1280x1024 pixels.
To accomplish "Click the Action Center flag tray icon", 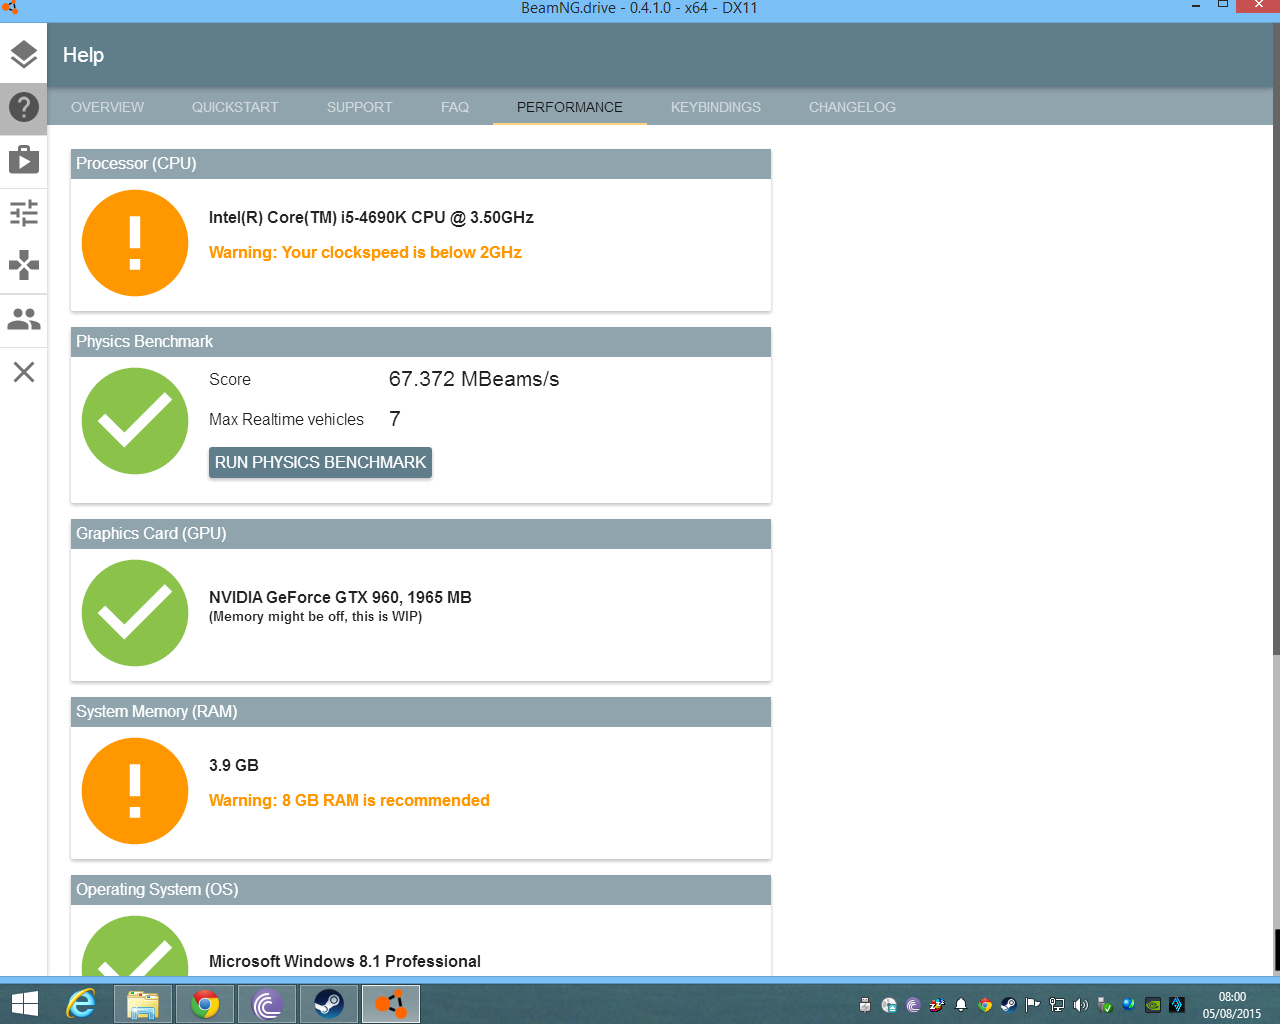I will 1033,1005.
